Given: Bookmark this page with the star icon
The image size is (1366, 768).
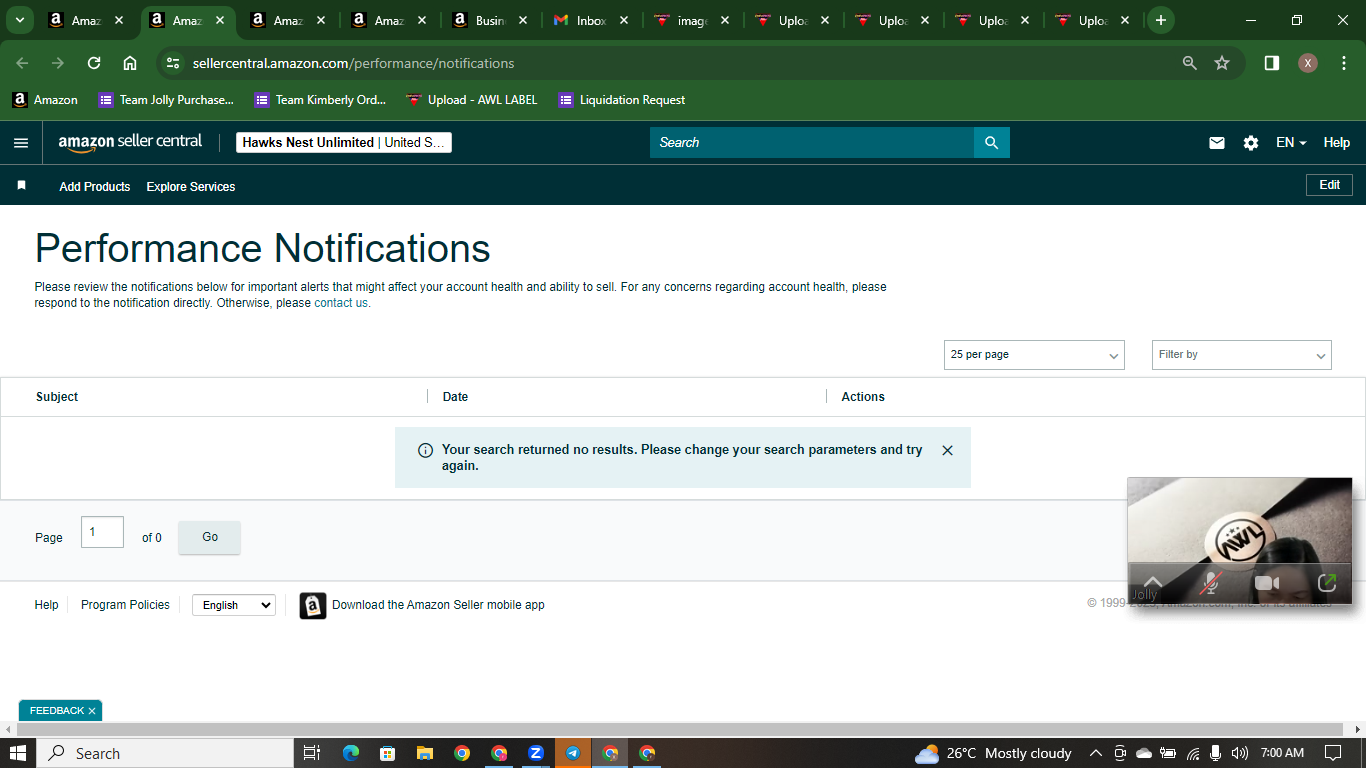Looking at the screenshot, I should coord(1222,63).
